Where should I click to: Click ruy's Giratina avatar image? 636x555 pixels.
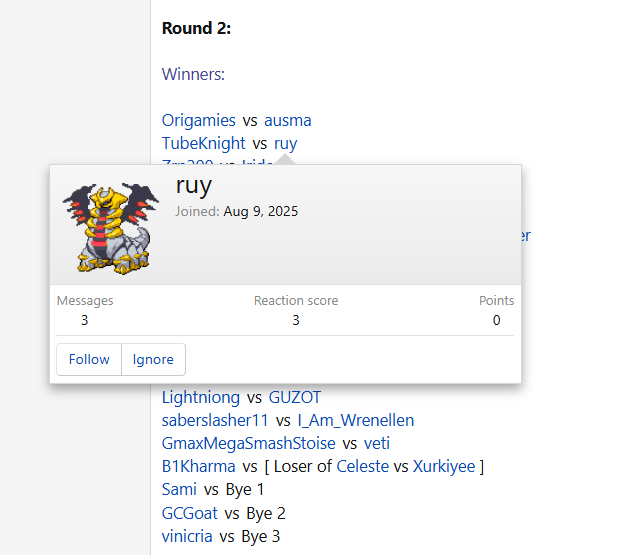(x=111, y=227)
